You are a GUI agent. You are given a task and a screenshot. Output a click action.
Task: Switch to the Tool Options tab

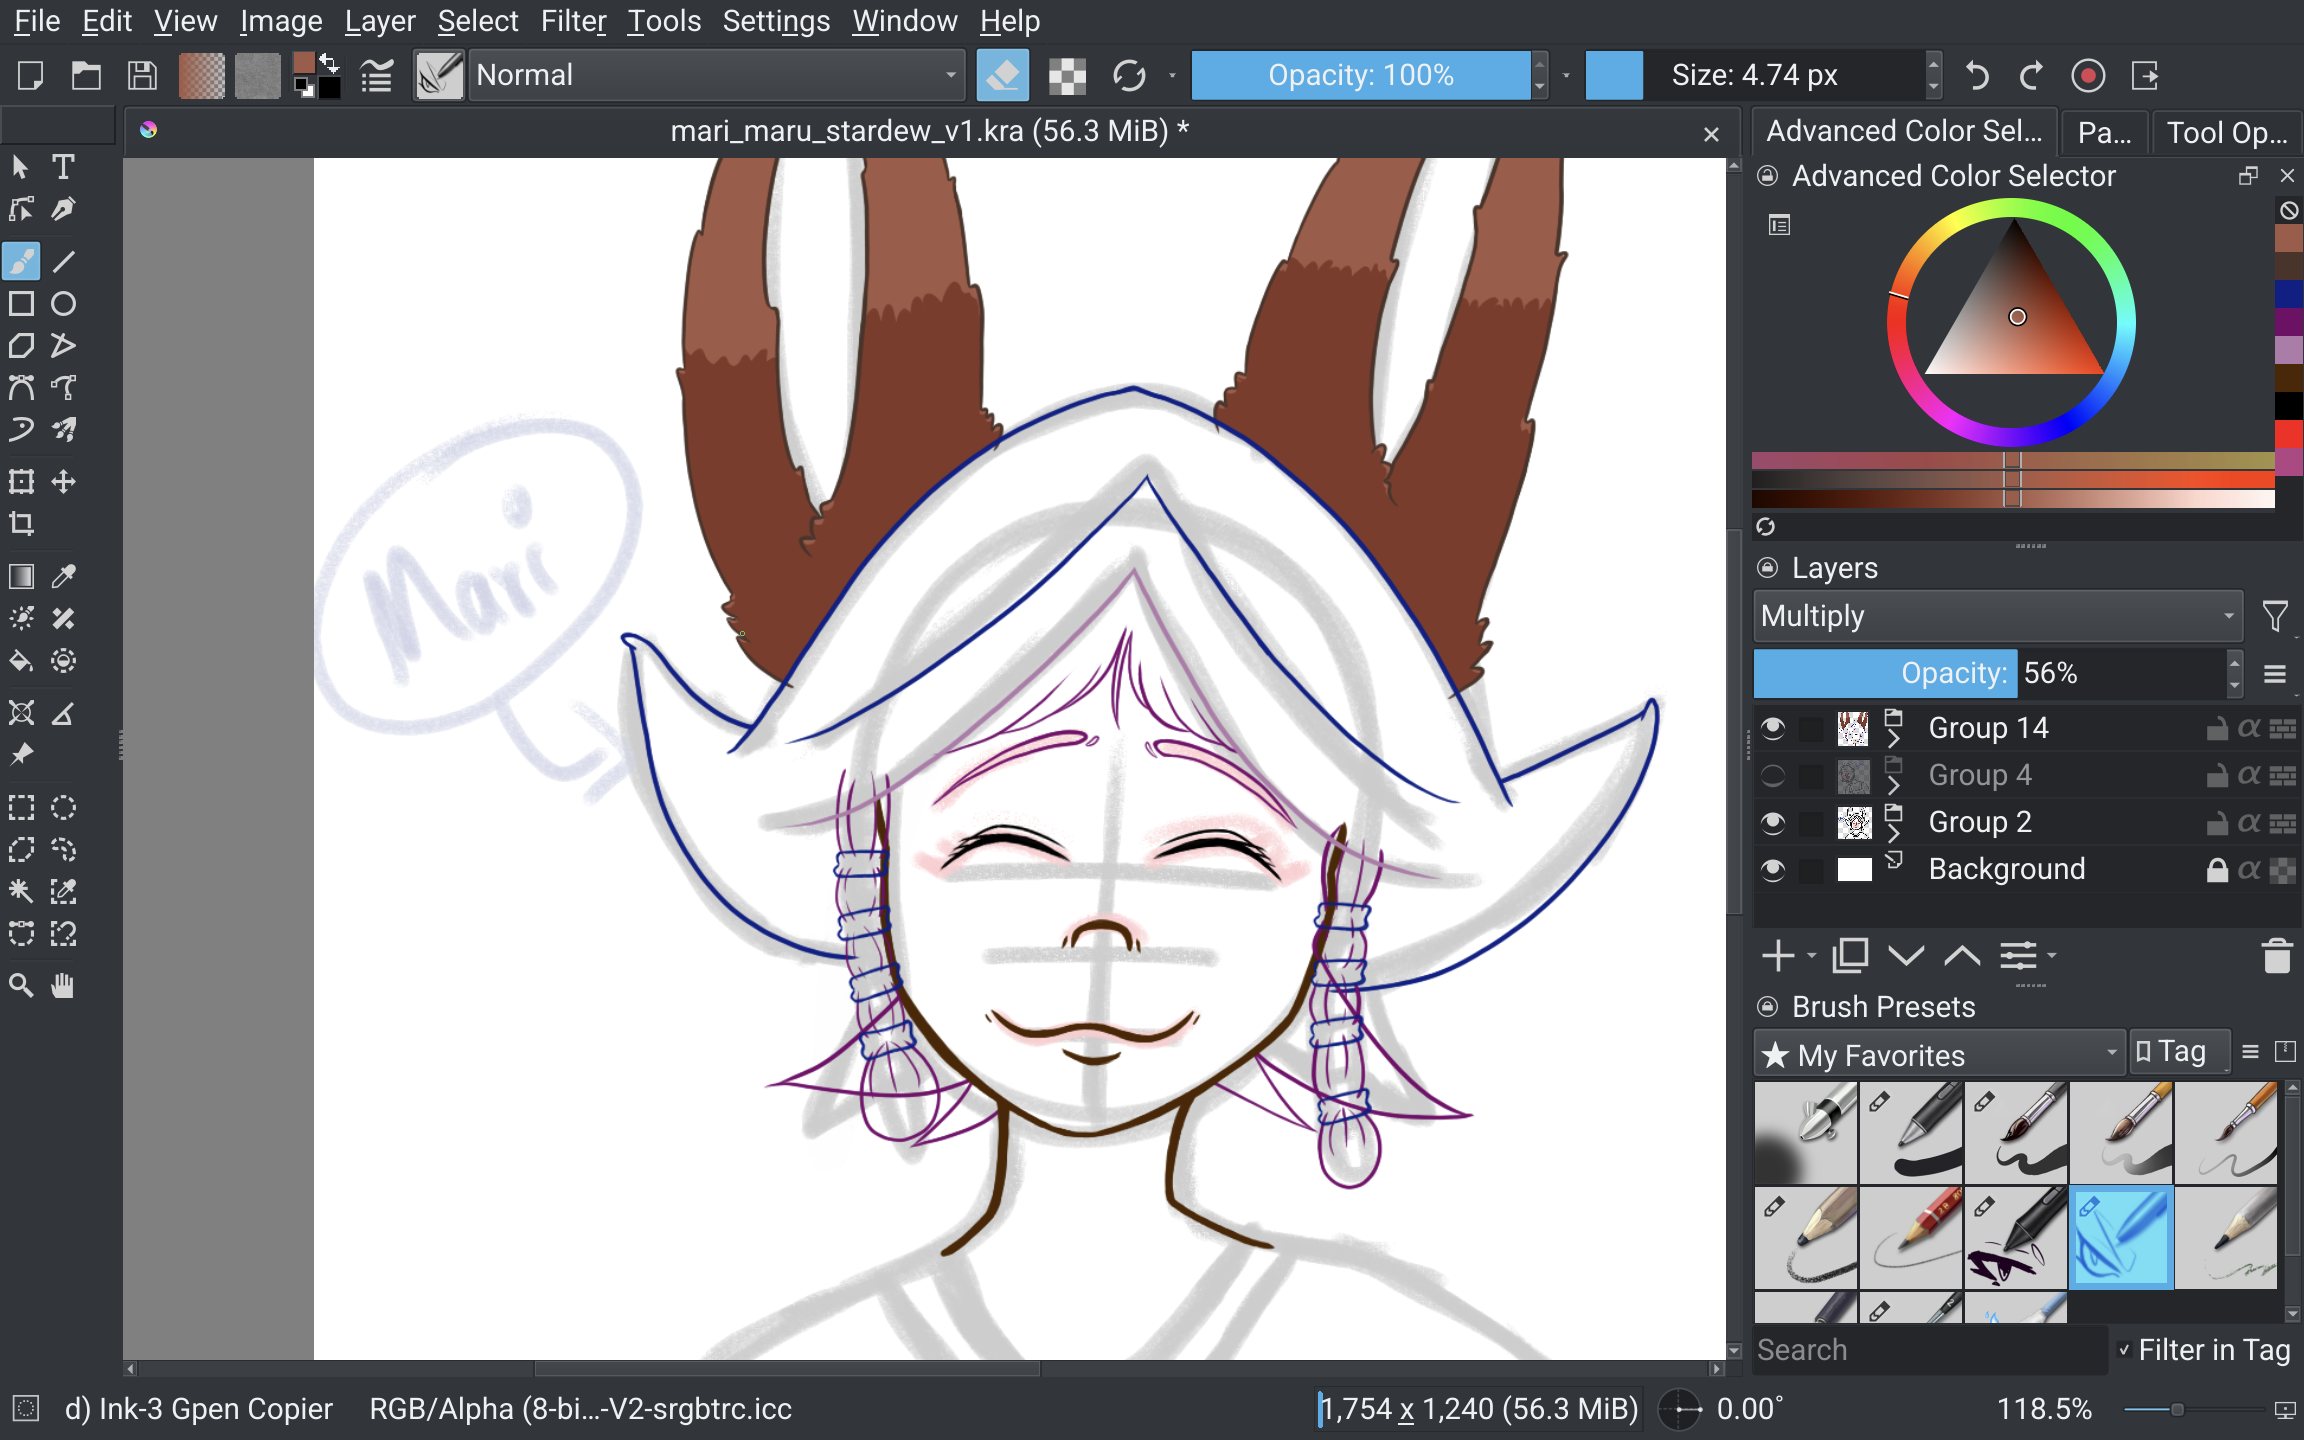click(2226, 132)
